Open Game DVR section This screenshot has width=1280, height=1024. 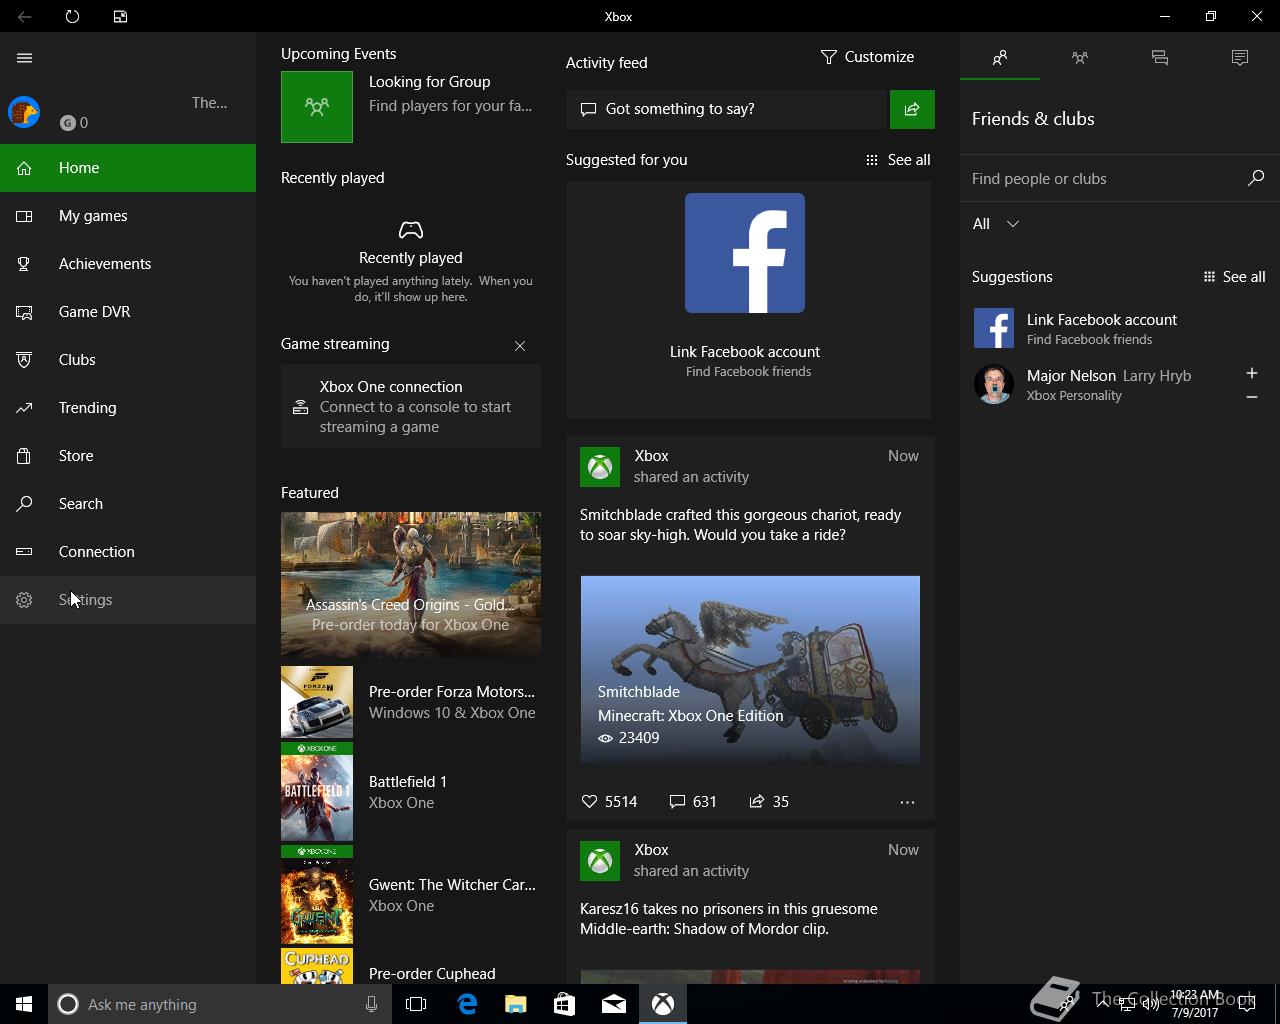(x=128, y=312)
